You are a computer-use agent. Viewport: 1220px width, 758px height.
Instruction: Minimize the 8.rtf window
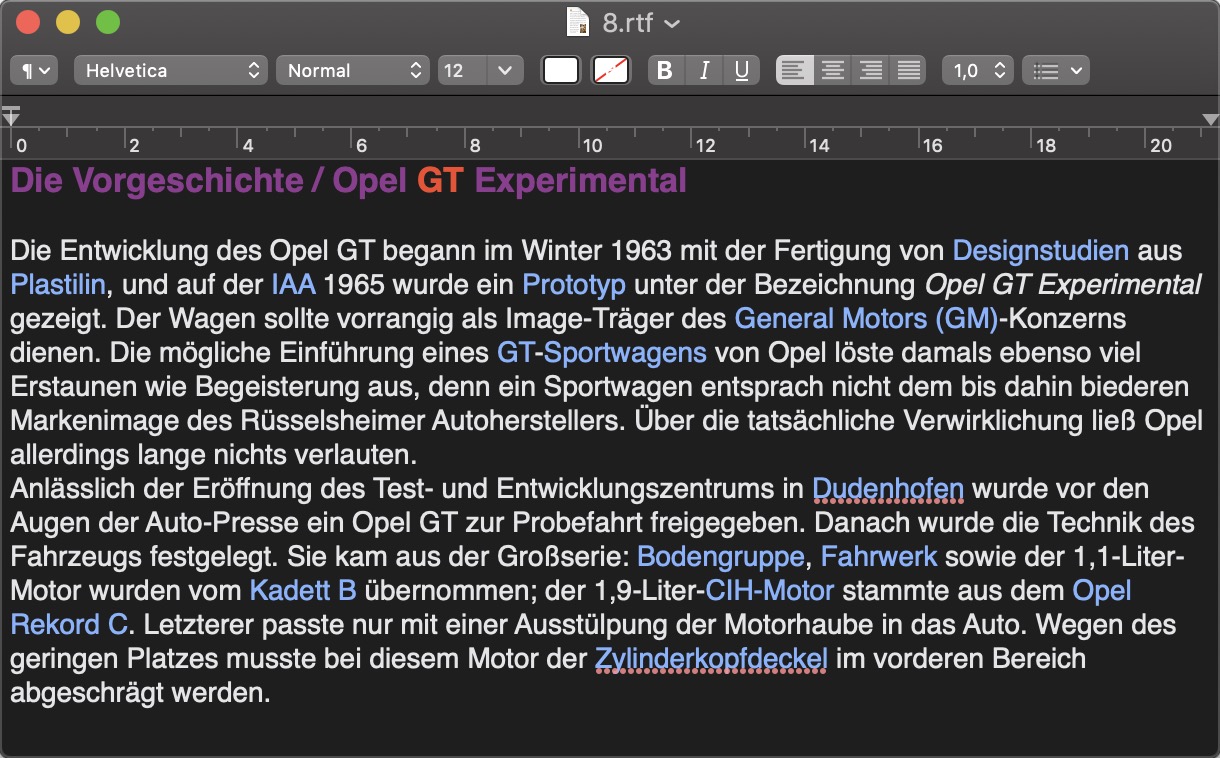pyautogui.click(x=68, y=22)
